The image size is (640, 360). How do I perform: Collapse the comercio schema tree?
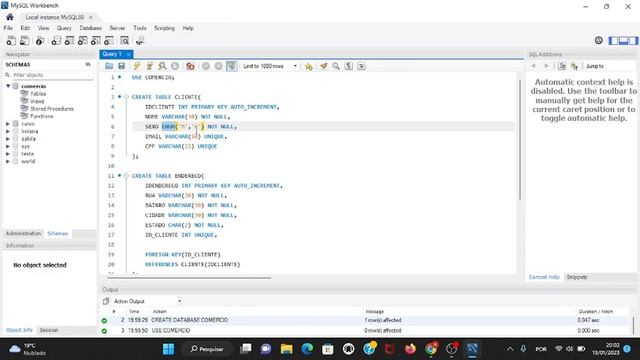(x=8, y=86)
